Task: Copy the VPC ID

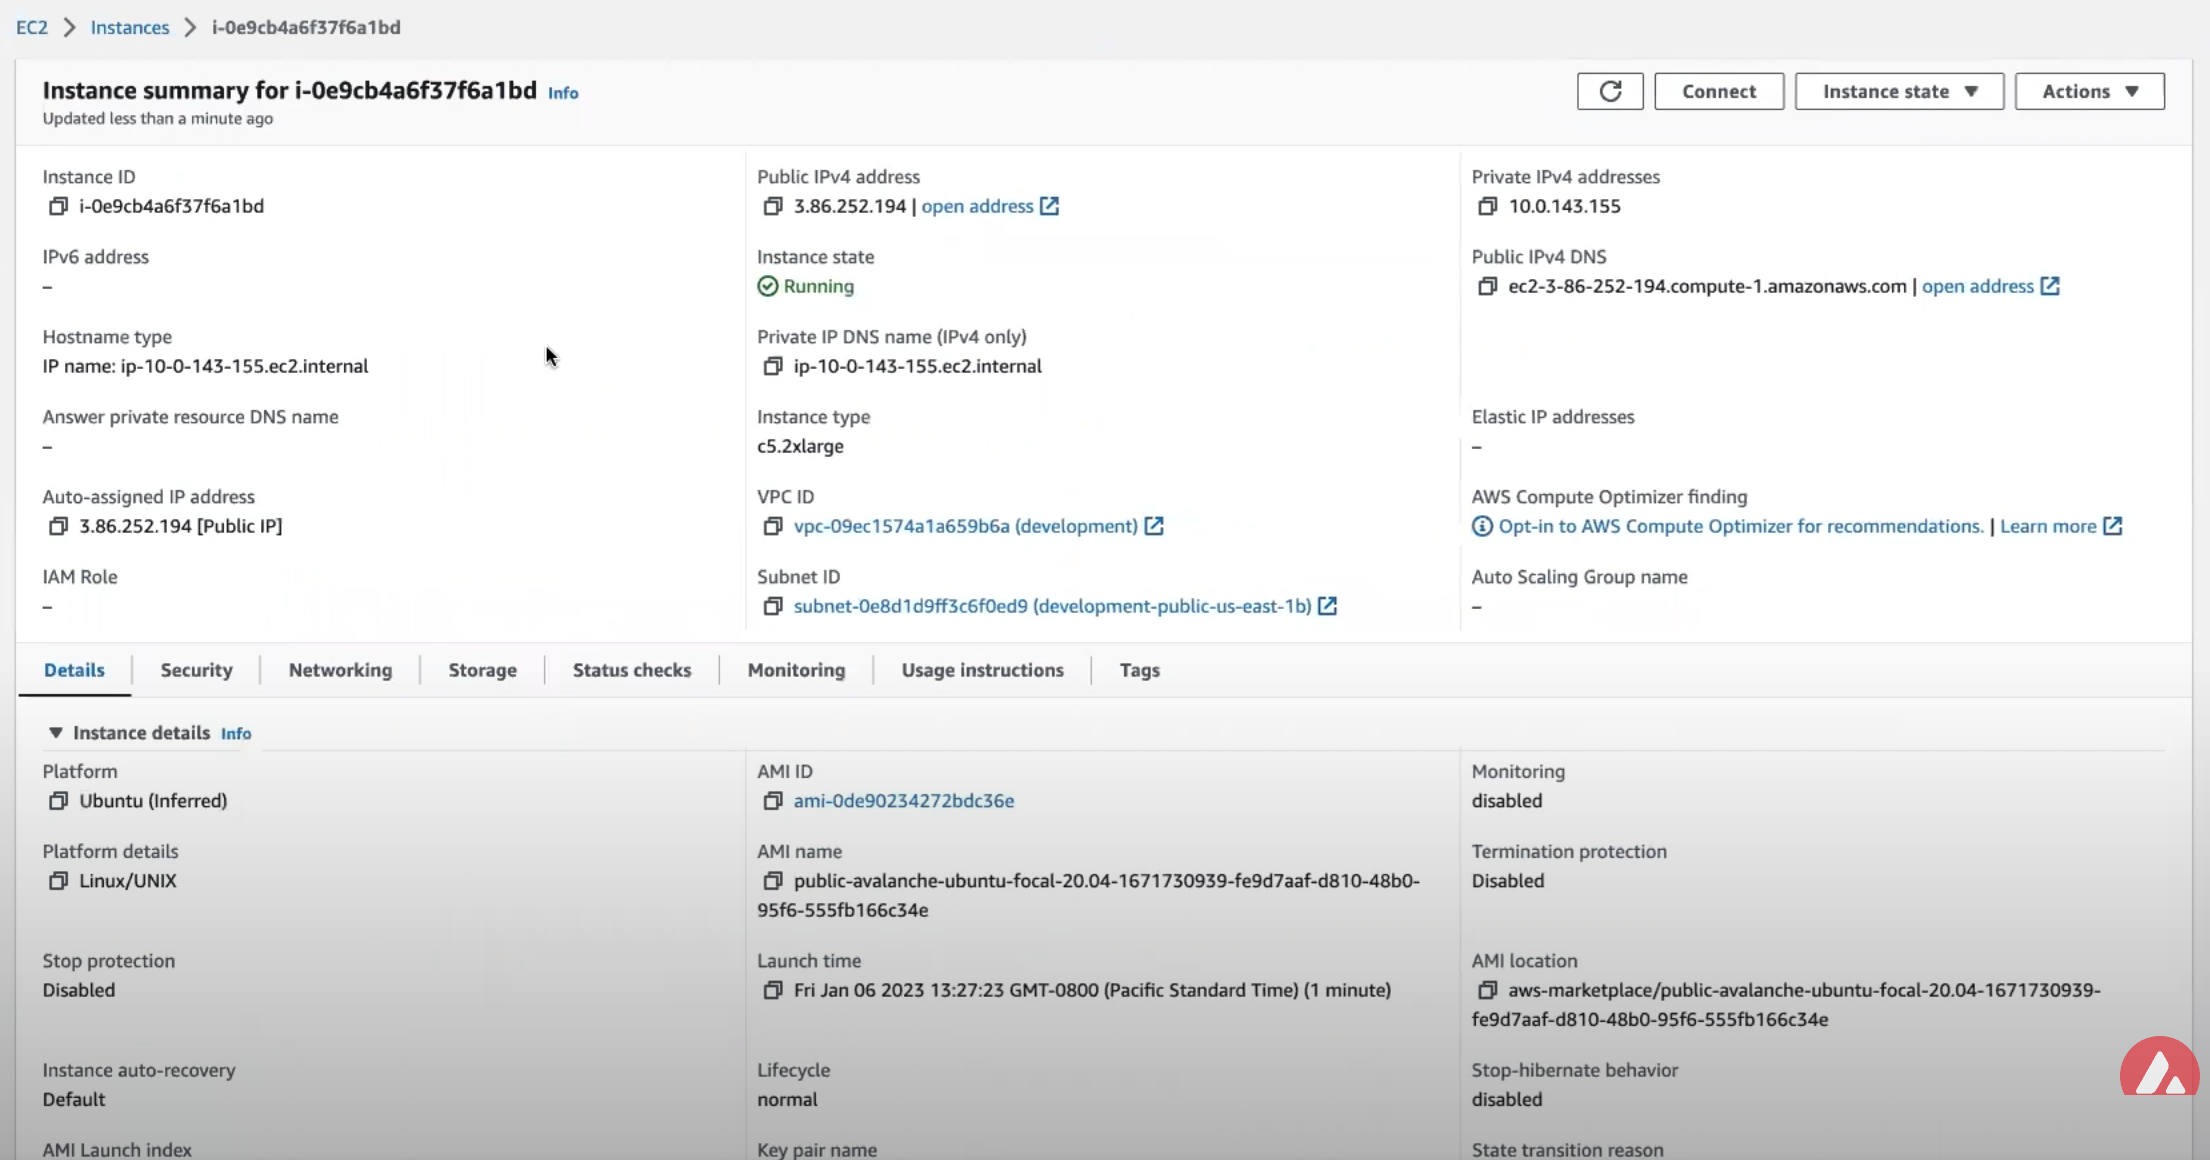Action: (x=772, y=526)
